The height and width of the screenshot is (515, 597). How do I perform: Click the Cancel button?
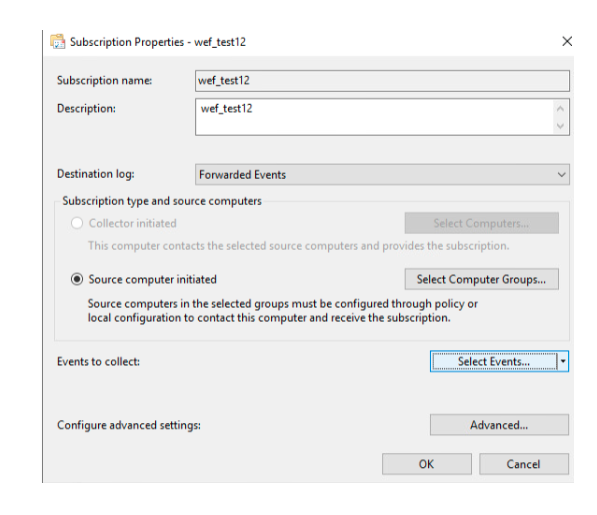524,464
